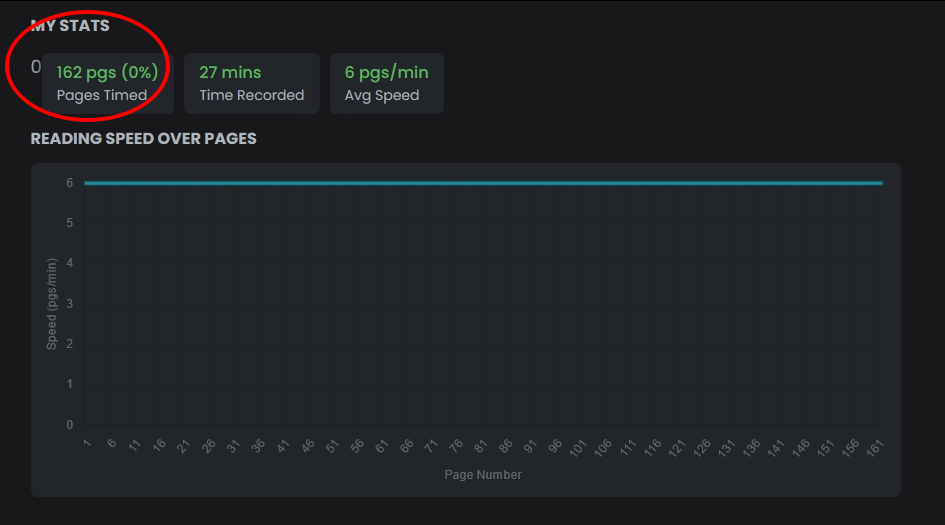This screenshot has width=945, height=525.
Task: Click the Pages Timed stat card
Action: [108, 84]
